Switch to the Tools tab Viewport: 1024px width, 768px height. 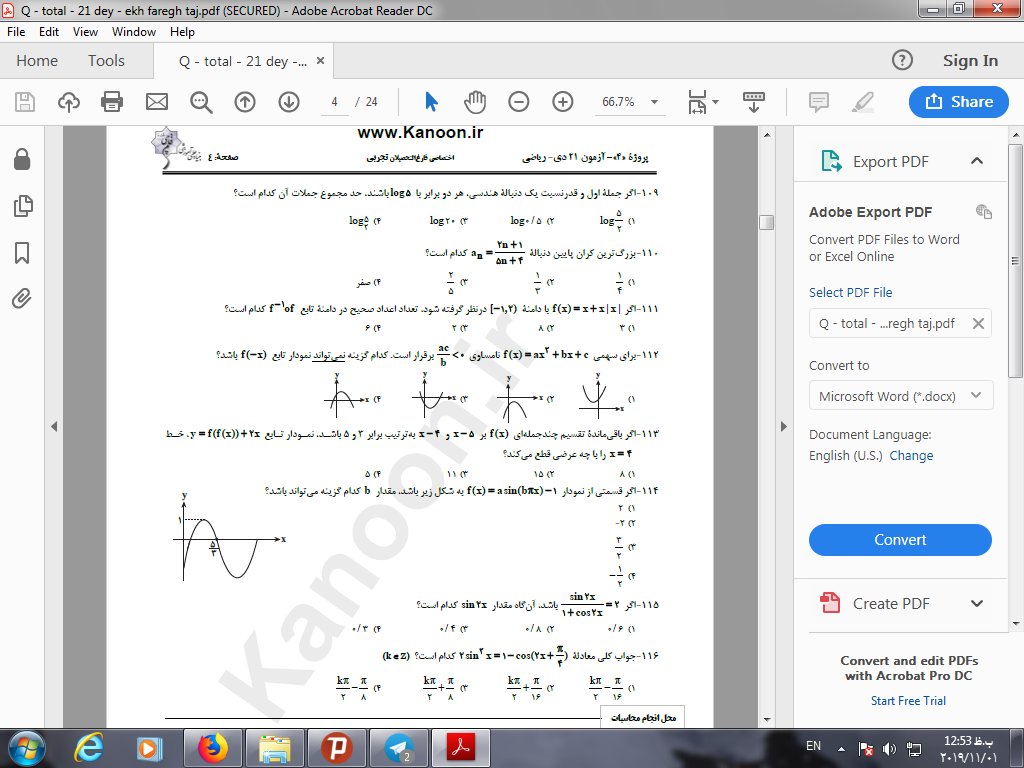(x=106, y=61)
